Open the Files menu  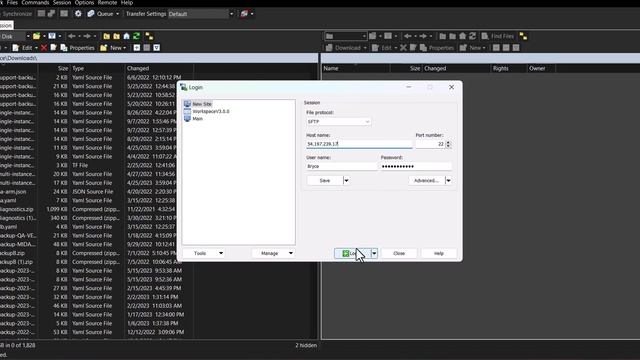pyautogui.click(x=12, y=3)
